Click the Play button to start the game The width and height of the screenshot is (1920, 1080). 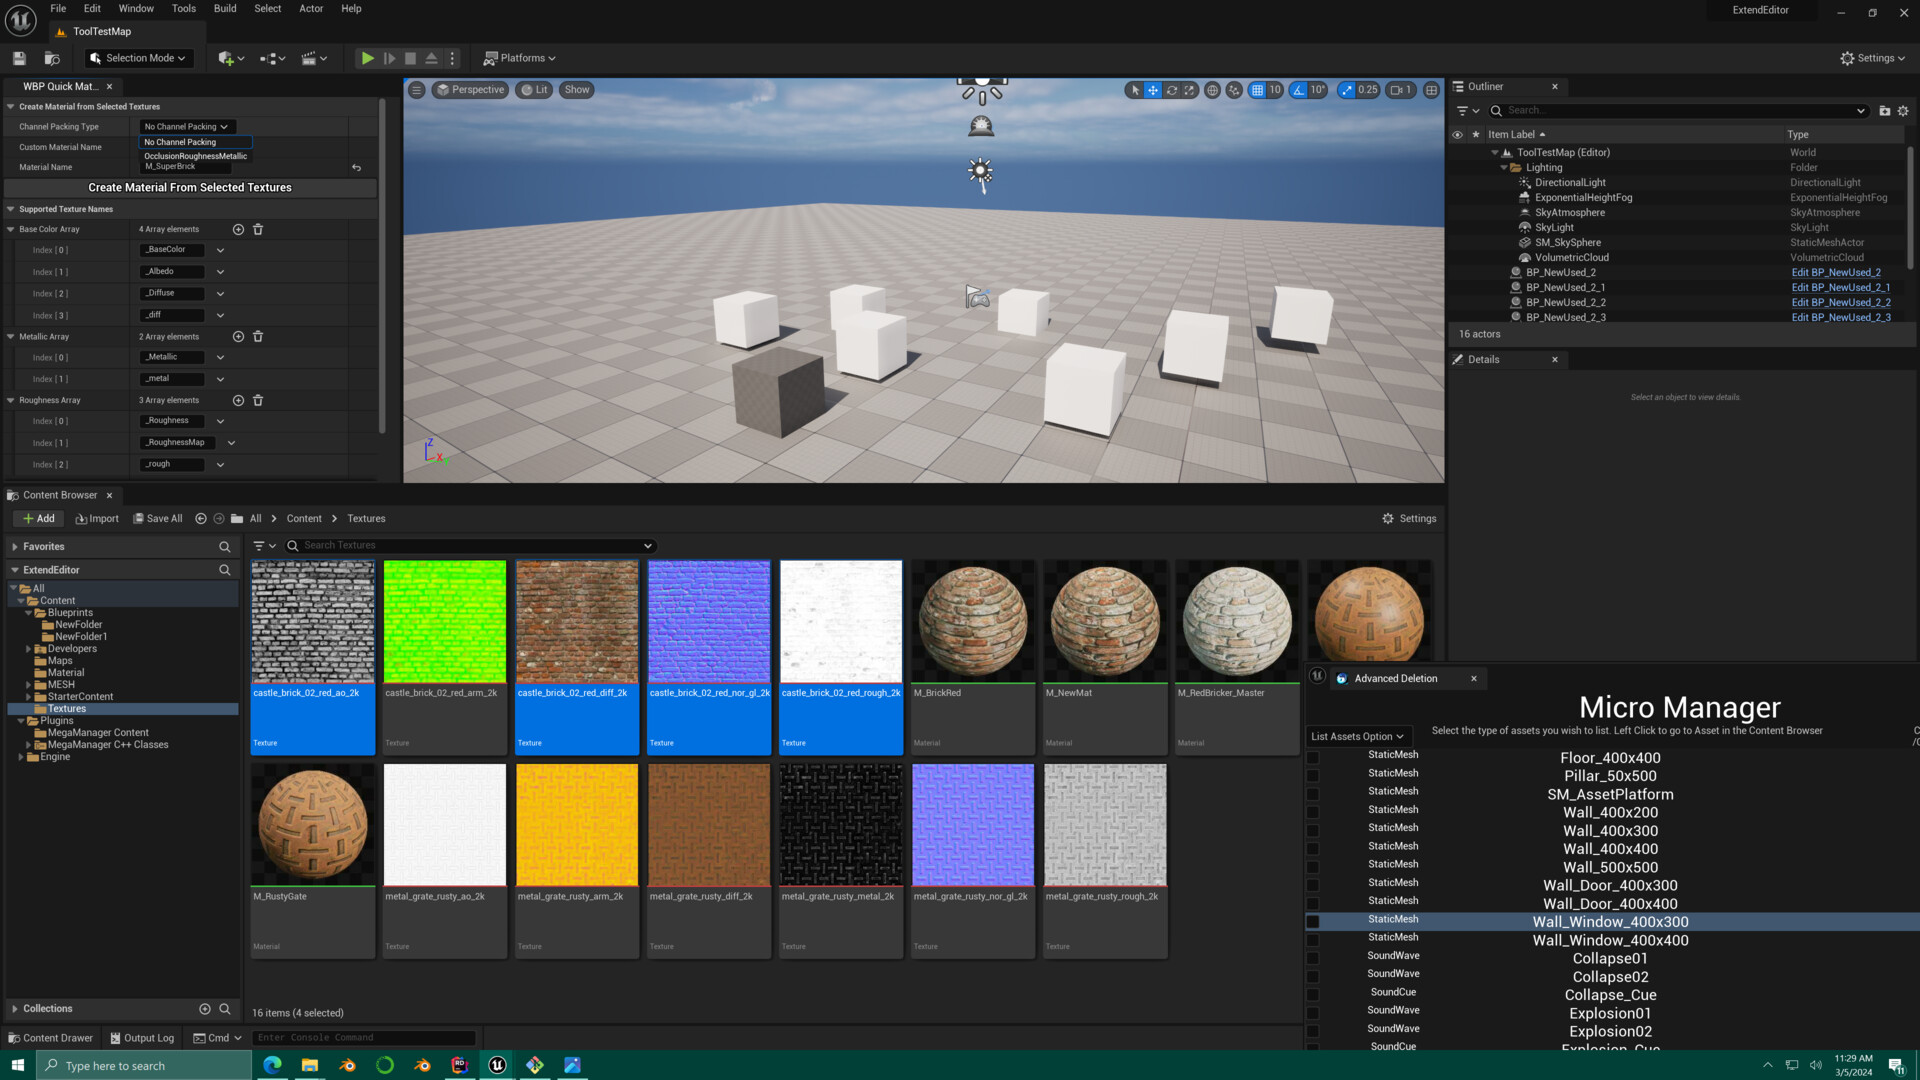(367, 58)
